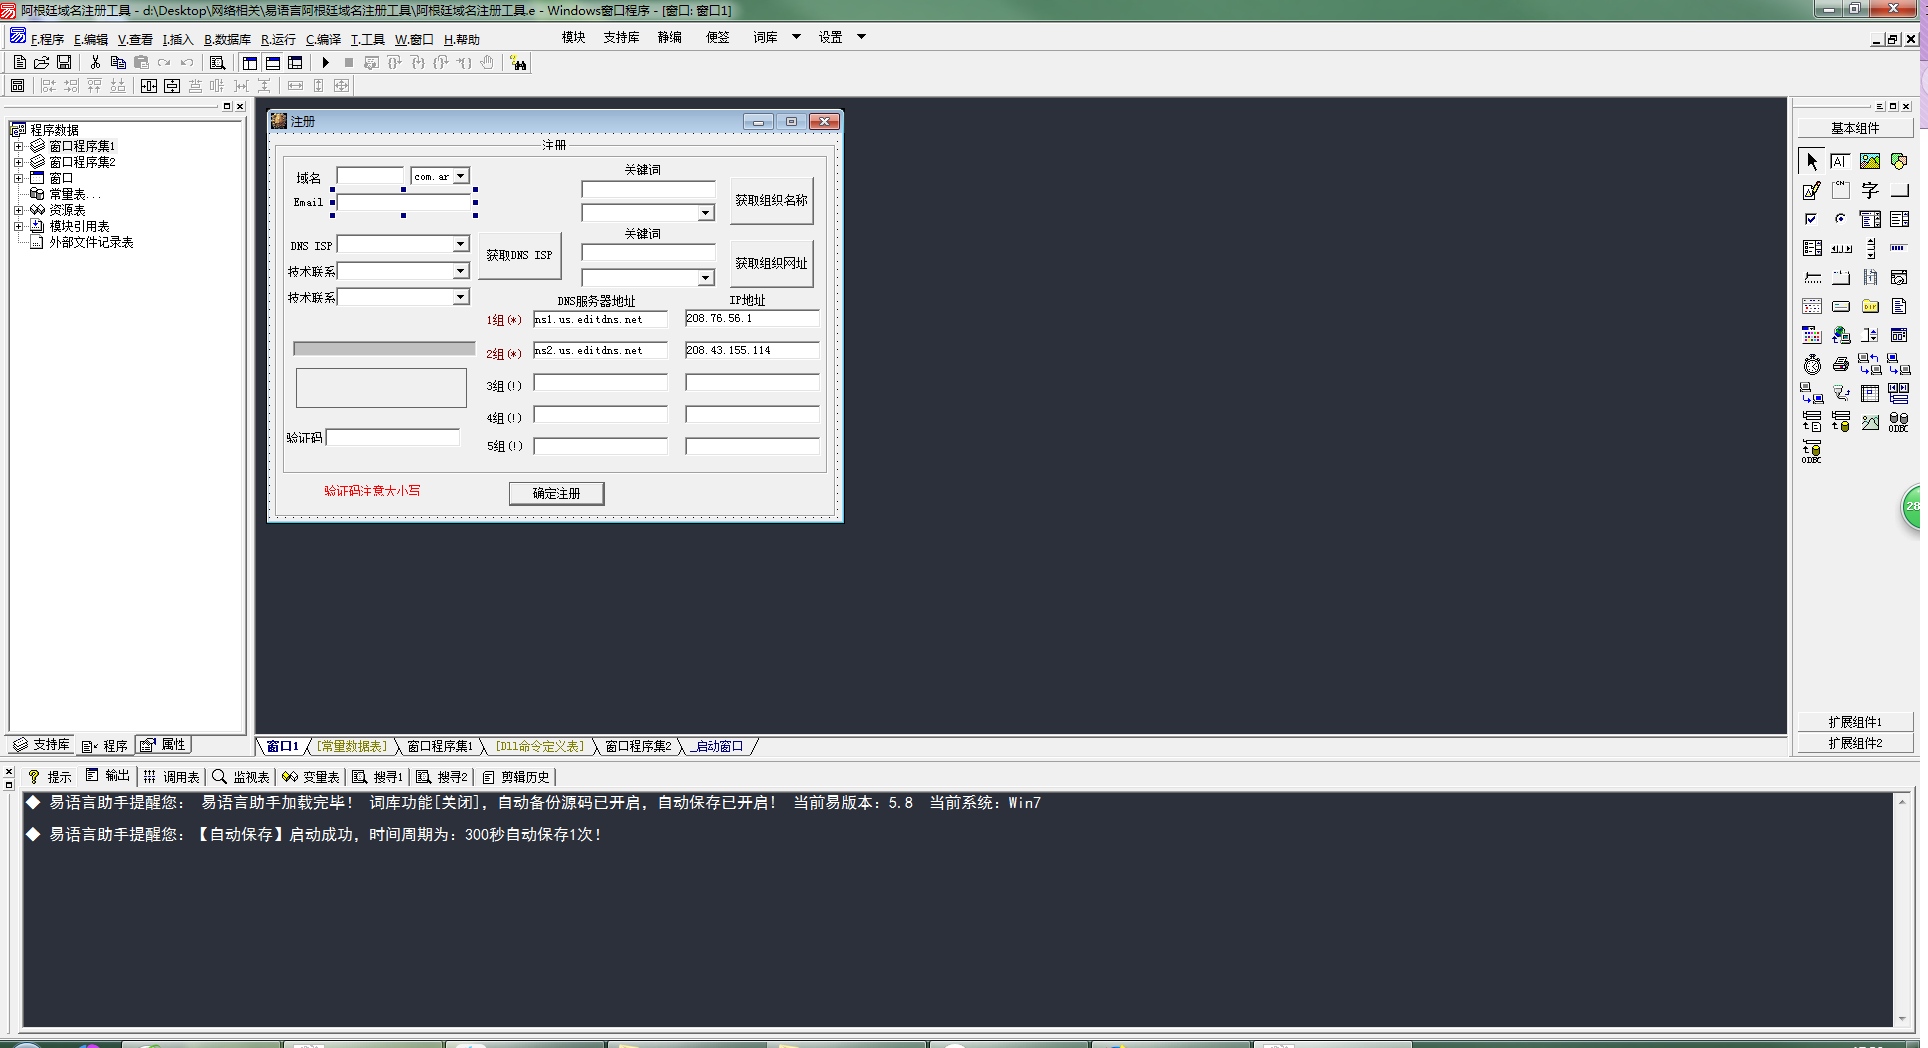
Task: Click the Save file toolbar icon
Action: (64, 63)
